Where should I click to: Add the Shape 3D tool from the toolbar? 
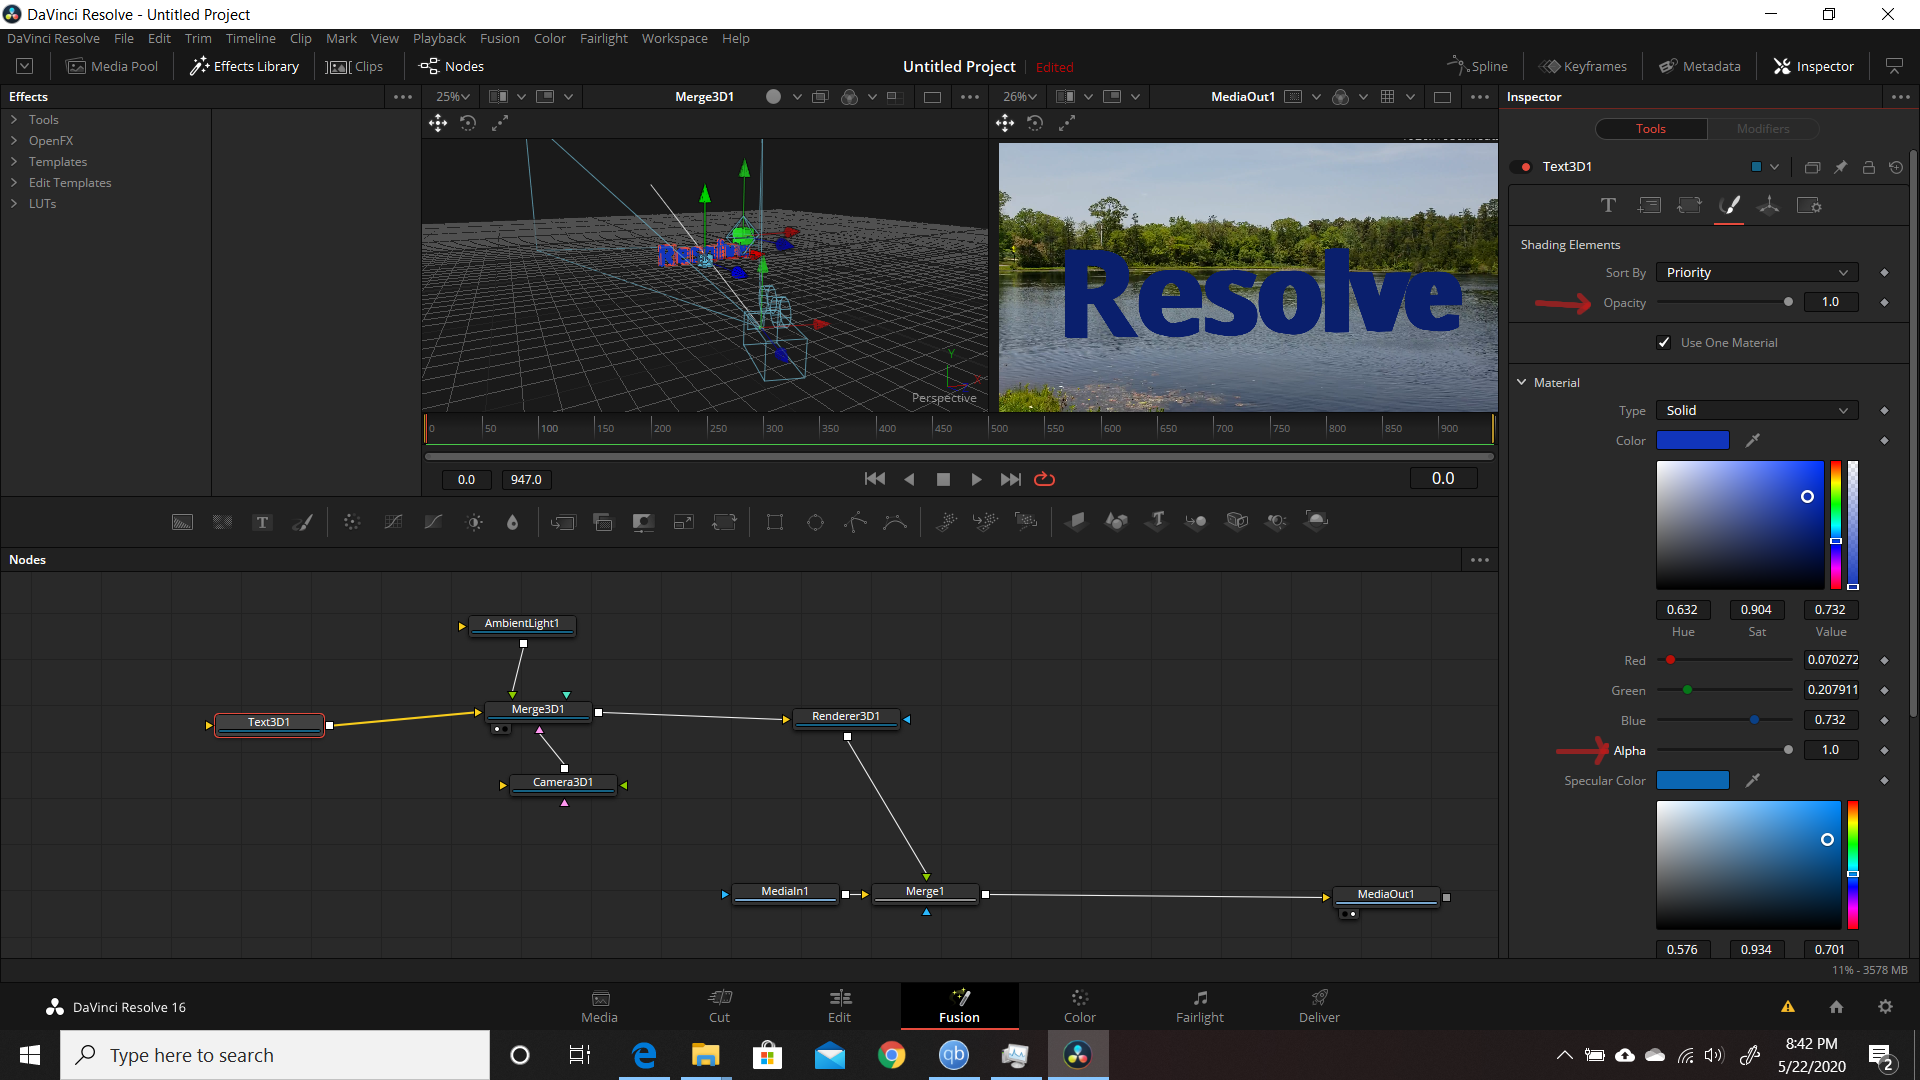tap(1116, 521)
